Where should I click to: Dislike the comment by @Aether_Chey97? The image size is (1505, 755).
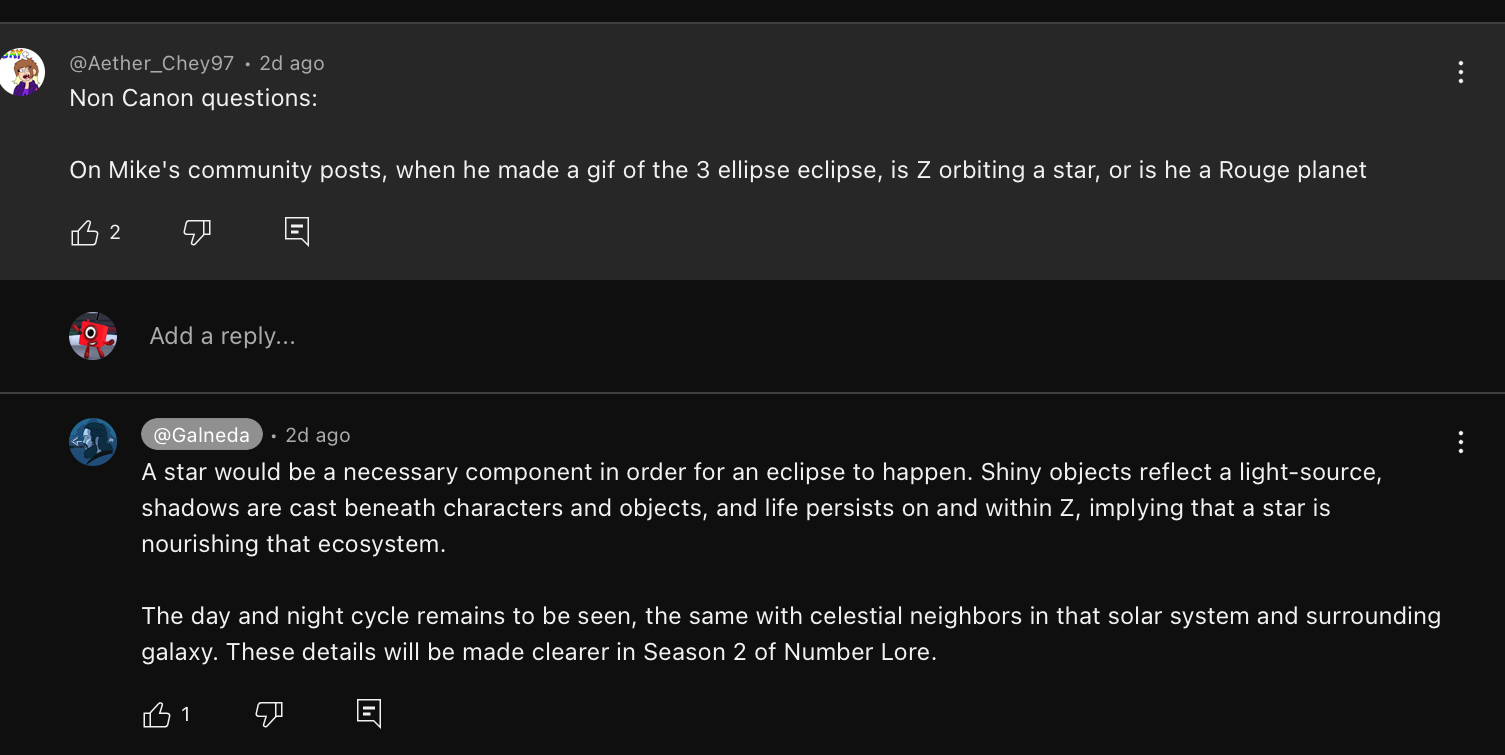point(197,233)
